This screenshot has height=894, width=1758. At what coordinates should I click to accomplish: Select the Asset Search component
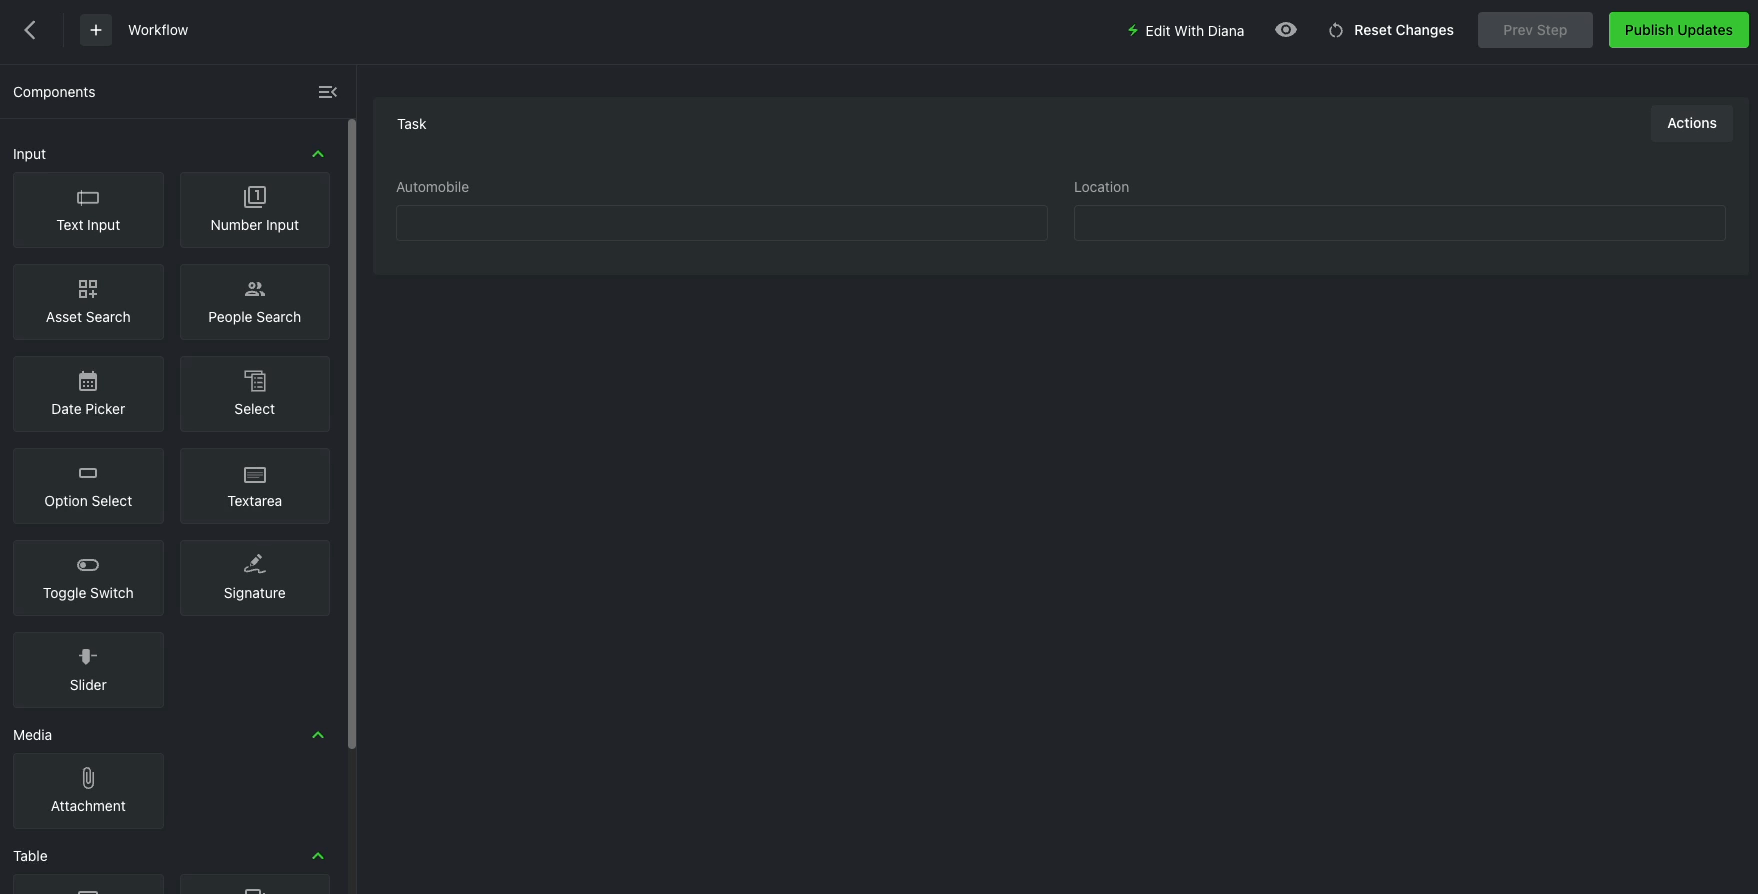pyautogui.click(x=88, y=302)
